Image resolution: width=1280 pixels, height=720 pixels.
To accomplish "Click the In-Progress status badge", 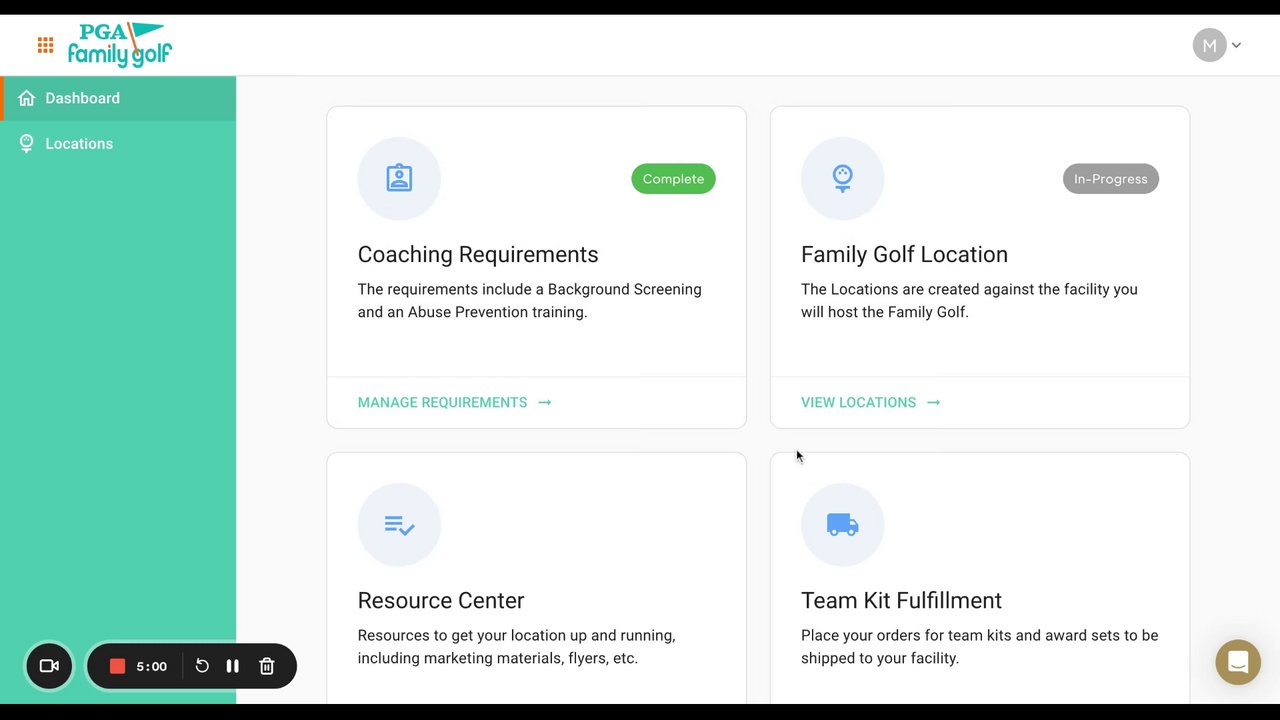I will [1110, 179].
